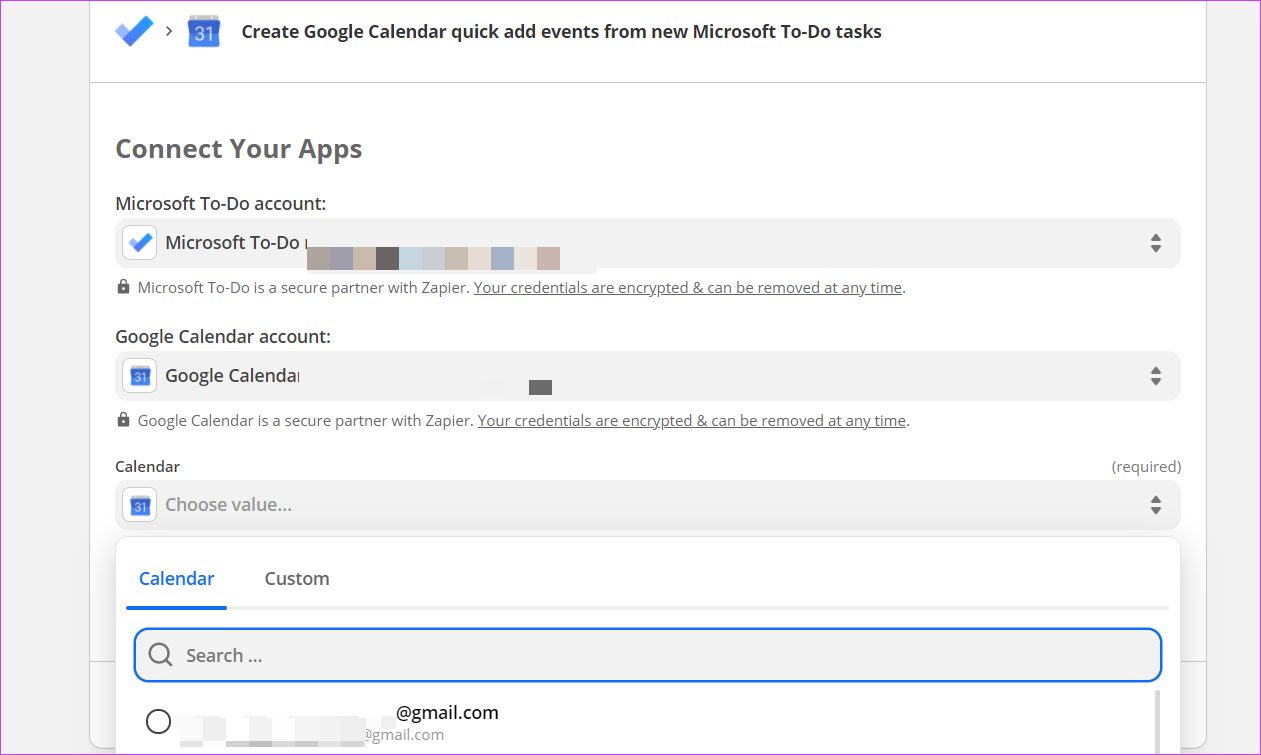Open the Microsoft To-Do credentials removal link

[688, 287]
